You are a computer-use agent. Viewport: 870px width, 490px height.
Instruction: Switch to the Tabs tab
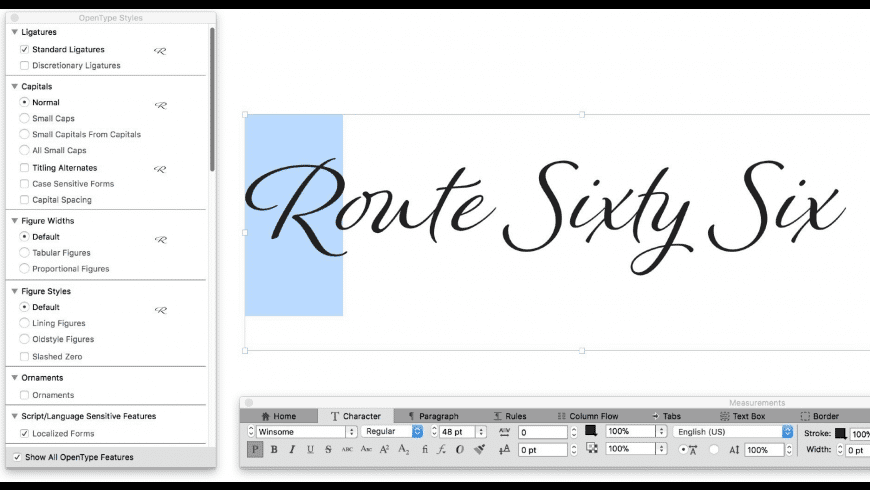(x=666, y=416)
